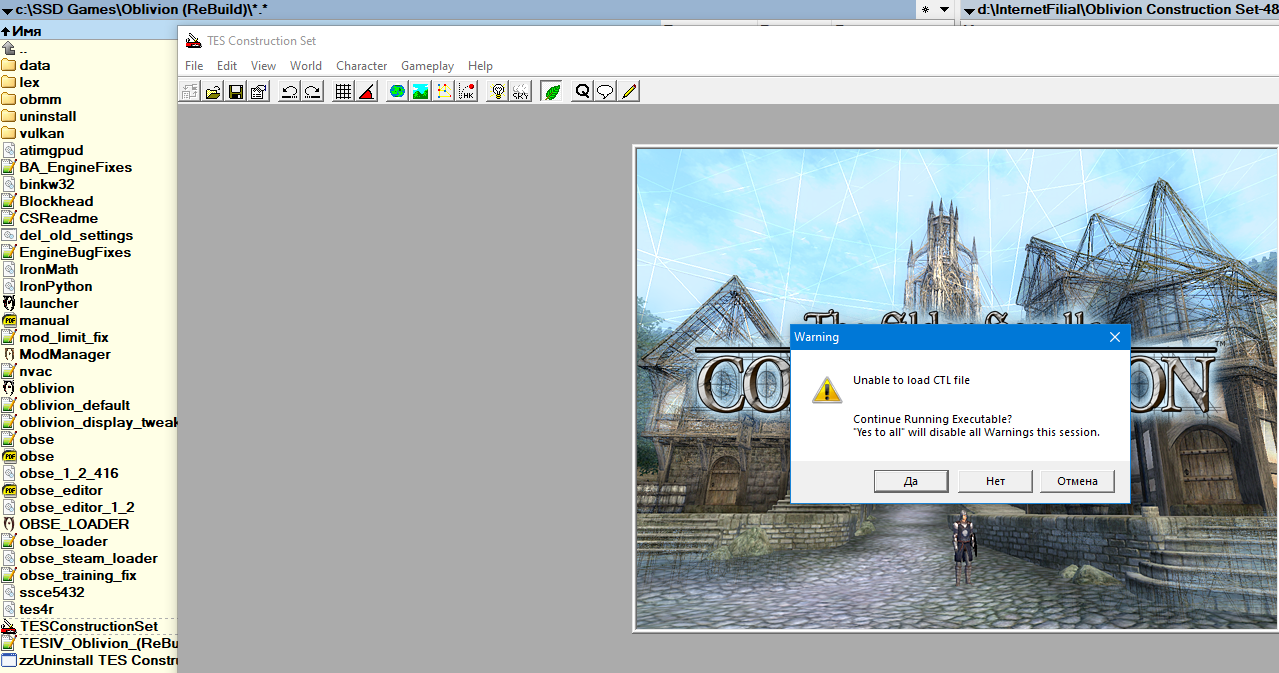Select the CSReadme file
1279x673 pixels.
[58, 218]
